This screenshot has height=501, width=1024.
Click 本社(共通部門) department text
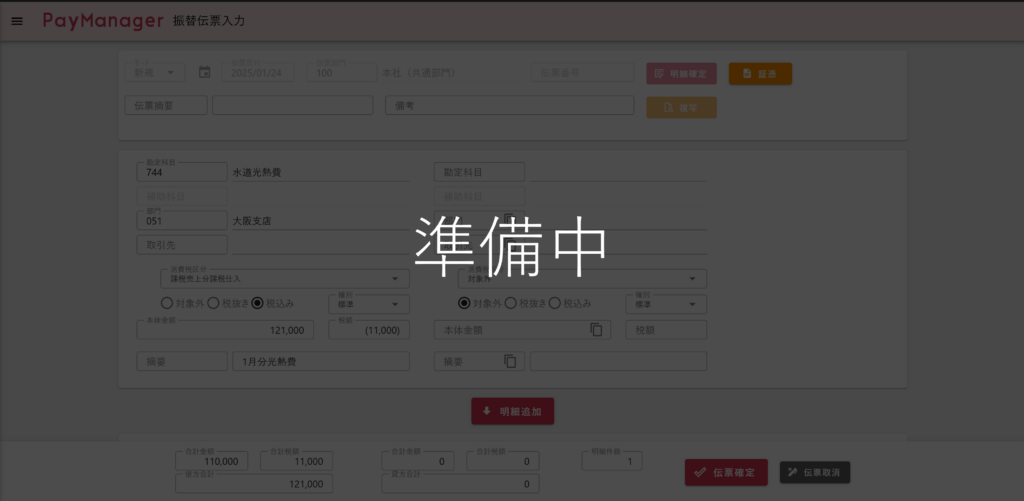coord(419,73)
